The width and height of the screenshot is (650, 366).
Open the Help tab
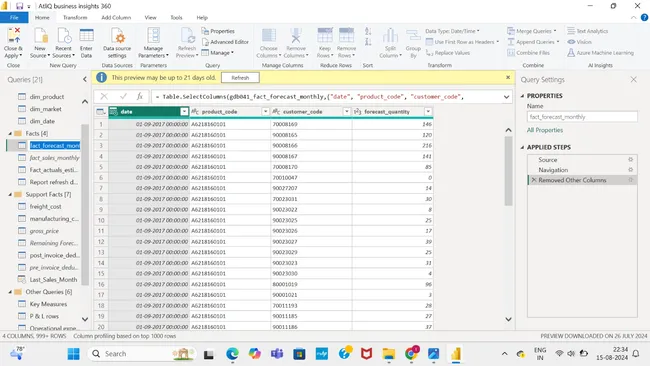click(x=202, y=17)
